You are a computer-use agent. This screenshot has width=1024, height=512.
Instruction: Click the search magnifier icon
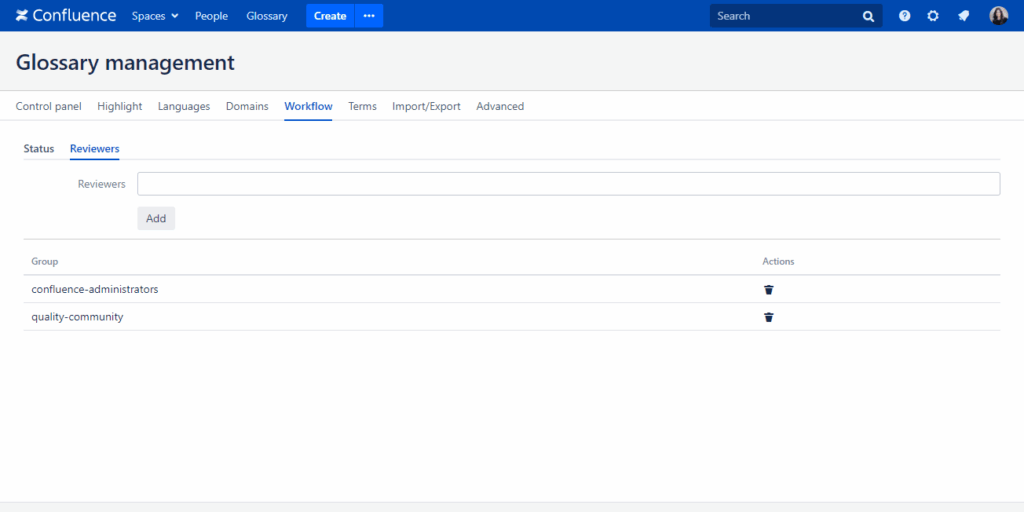coord(868,16)
